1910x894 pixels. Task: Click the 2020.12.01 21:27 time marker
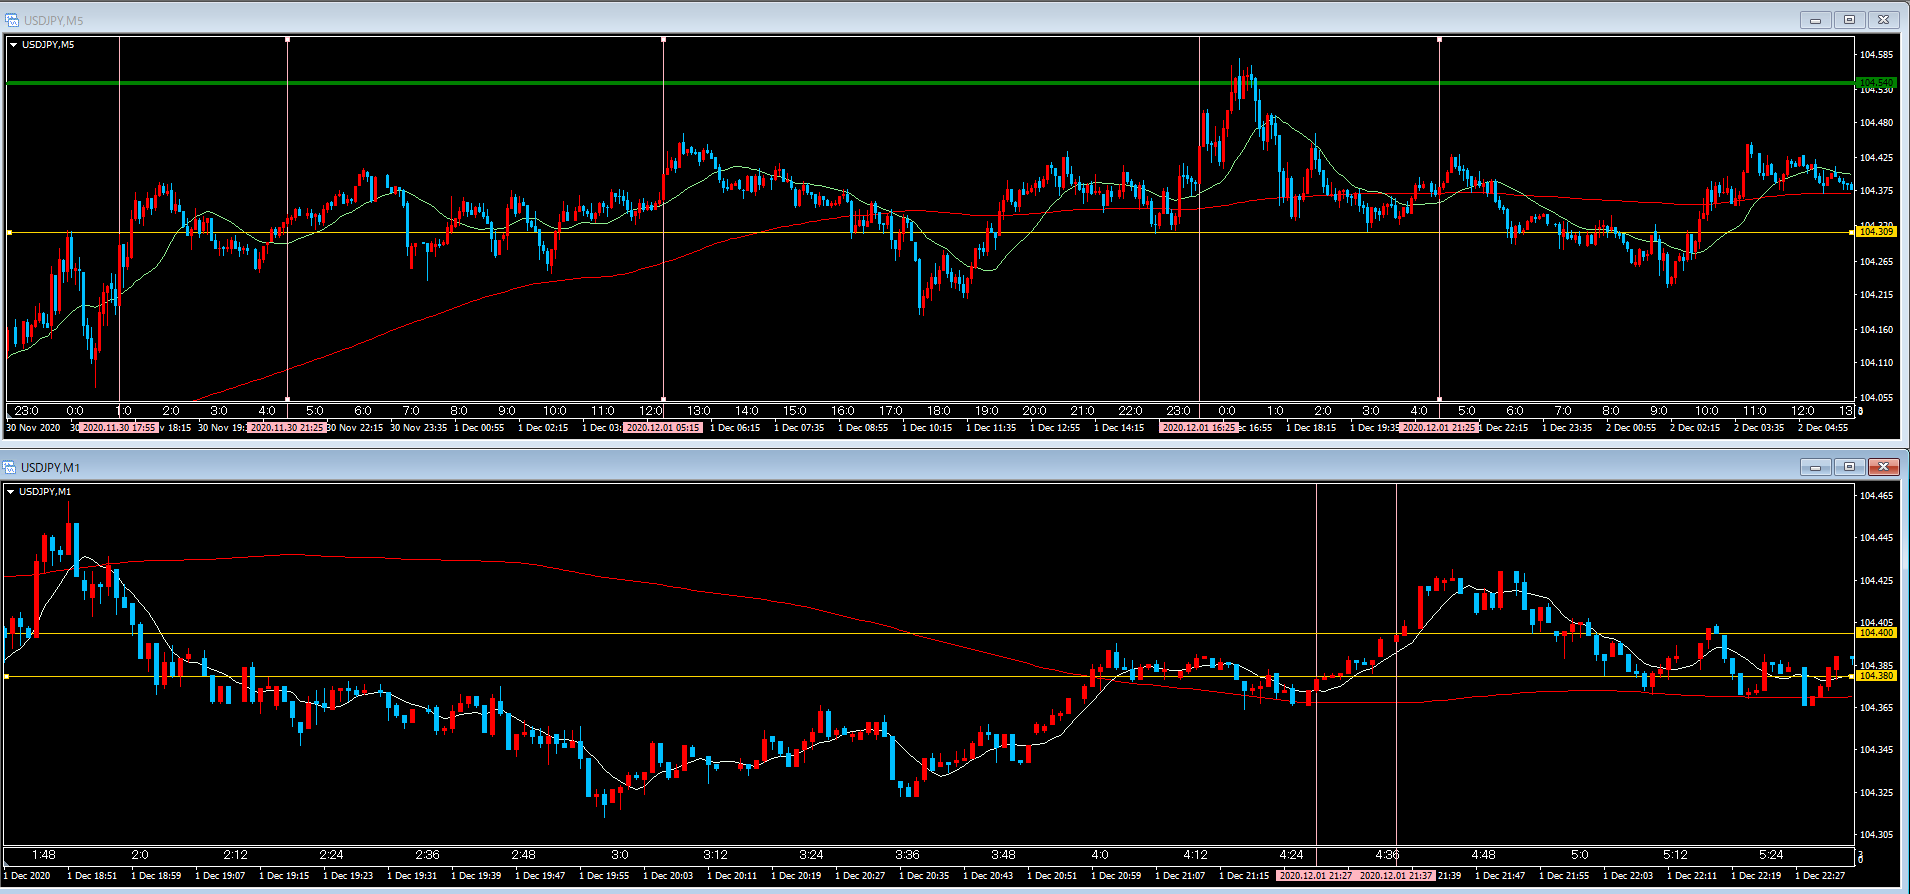pos(1316,876)
